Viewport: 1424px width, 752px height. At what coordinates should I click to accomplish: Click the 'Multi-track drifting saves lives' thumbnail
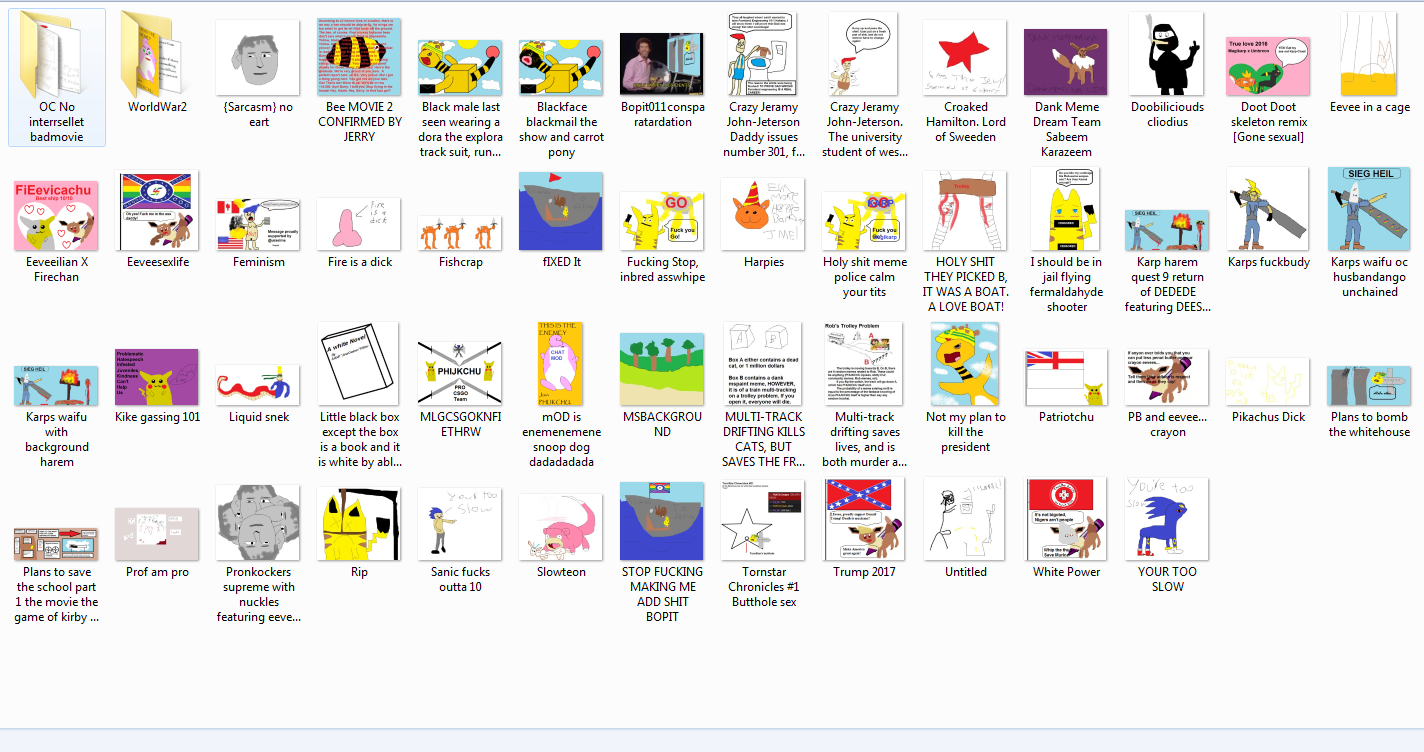coord(864,364)
